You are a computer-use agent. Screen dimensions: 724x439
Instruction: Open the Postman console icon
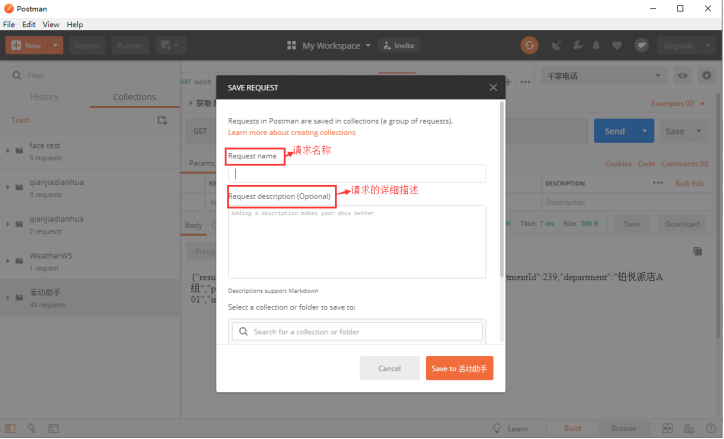[54, 428]
